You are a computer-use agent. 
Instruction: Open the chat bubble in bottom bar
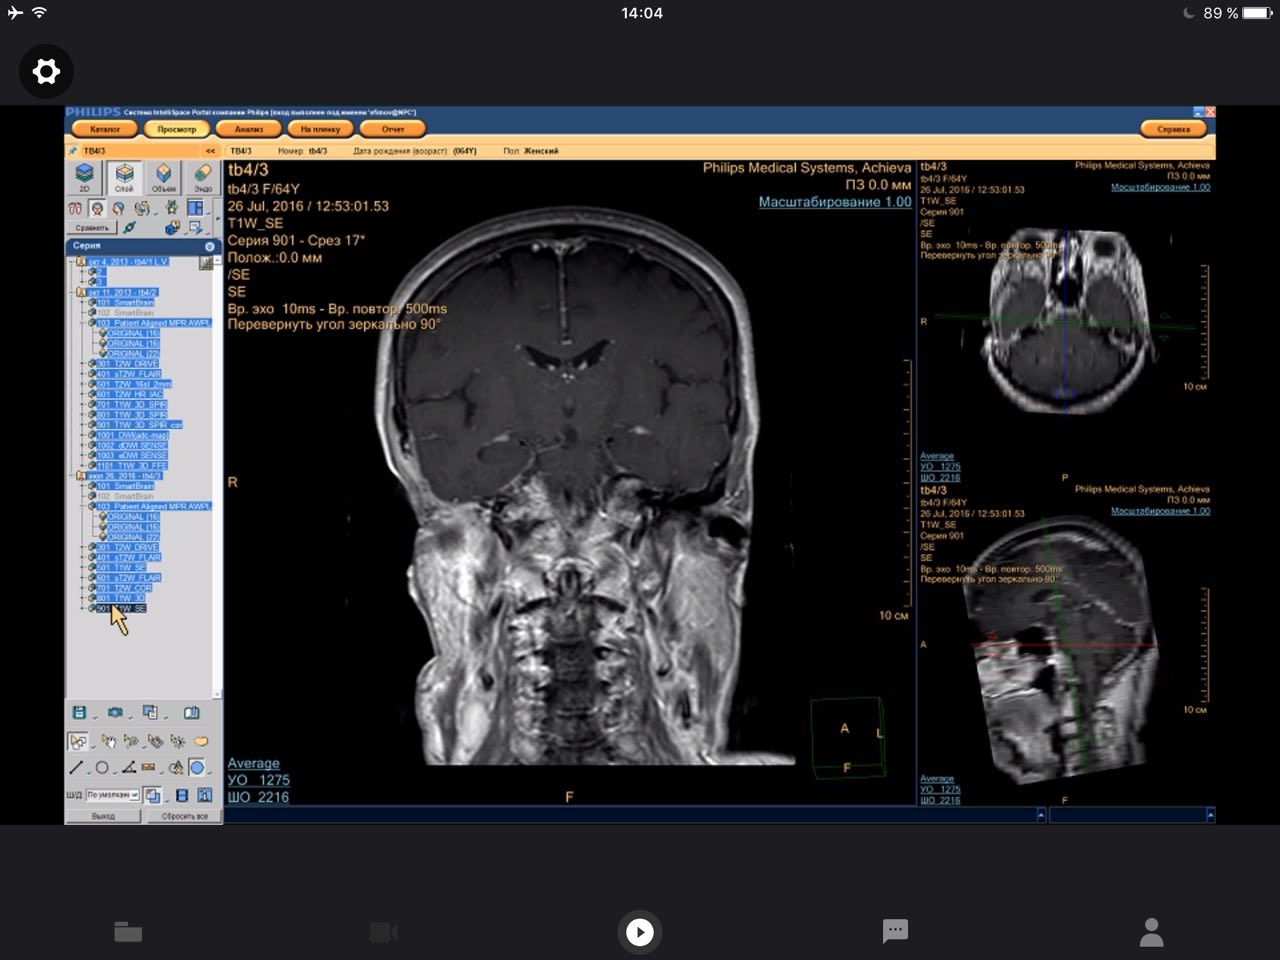tap(895, 931)
